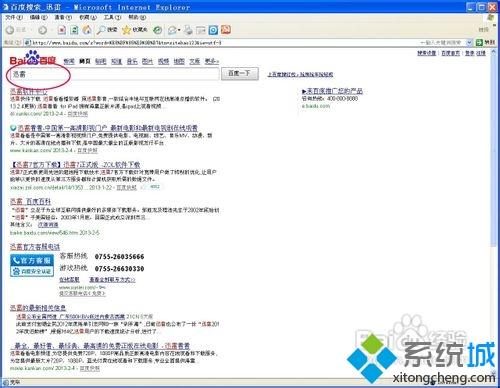Click the blue square toolbar icon
This screenshot has width=500, height=388.
[213, 30]
